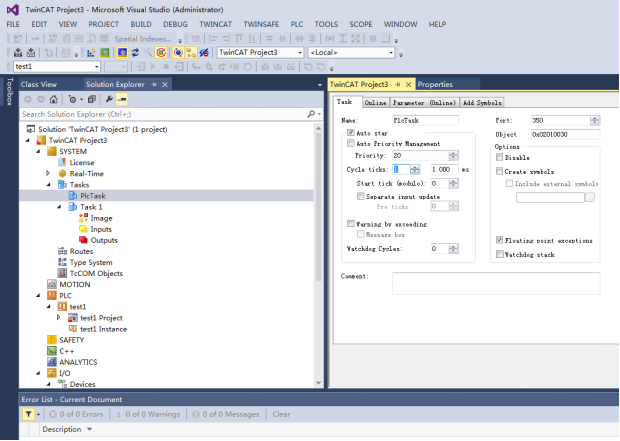Click the first load-project icon in TwinCAT toolbar
This screenshot has height=441, width=620.
(18, 53)
